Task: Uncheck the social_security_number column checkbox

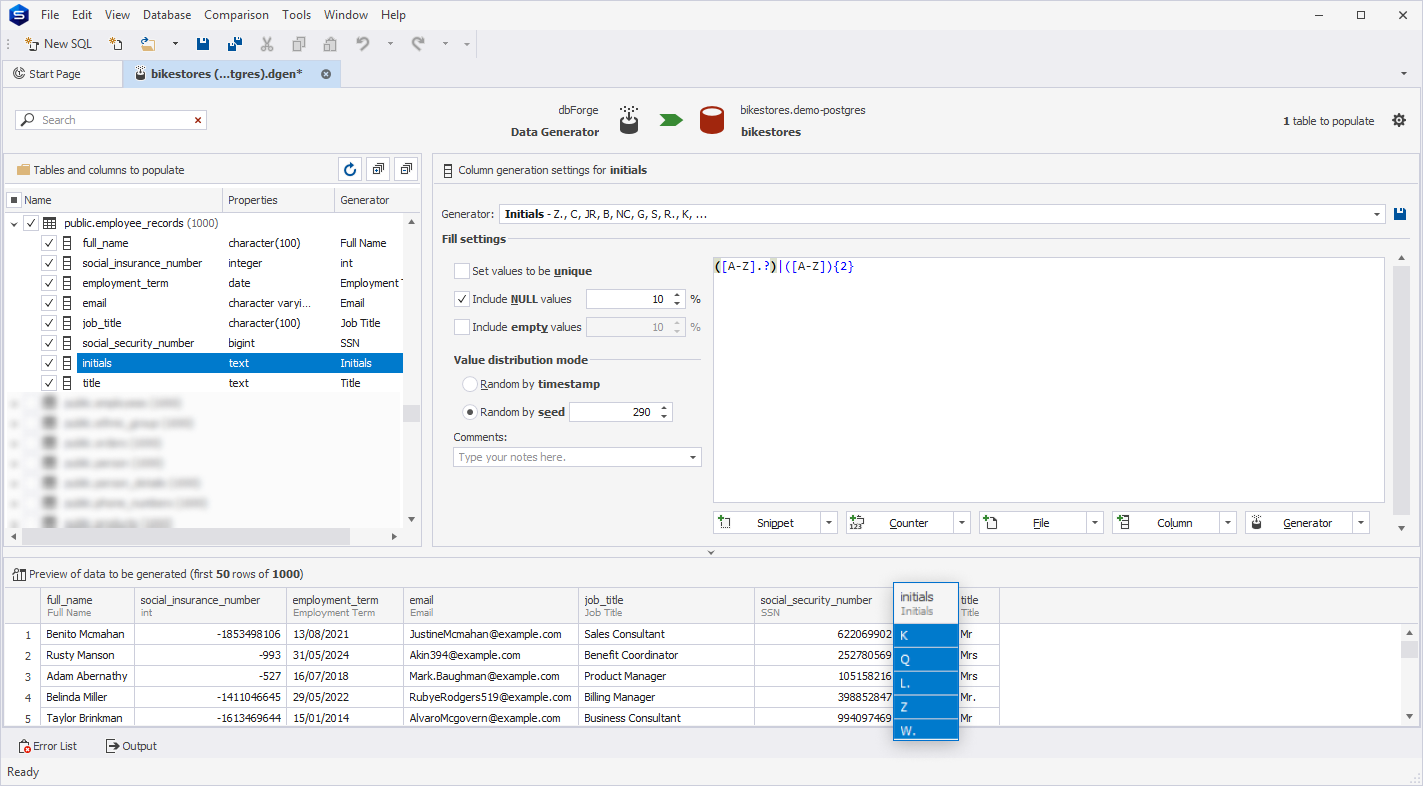Action: tap(48, 343)
